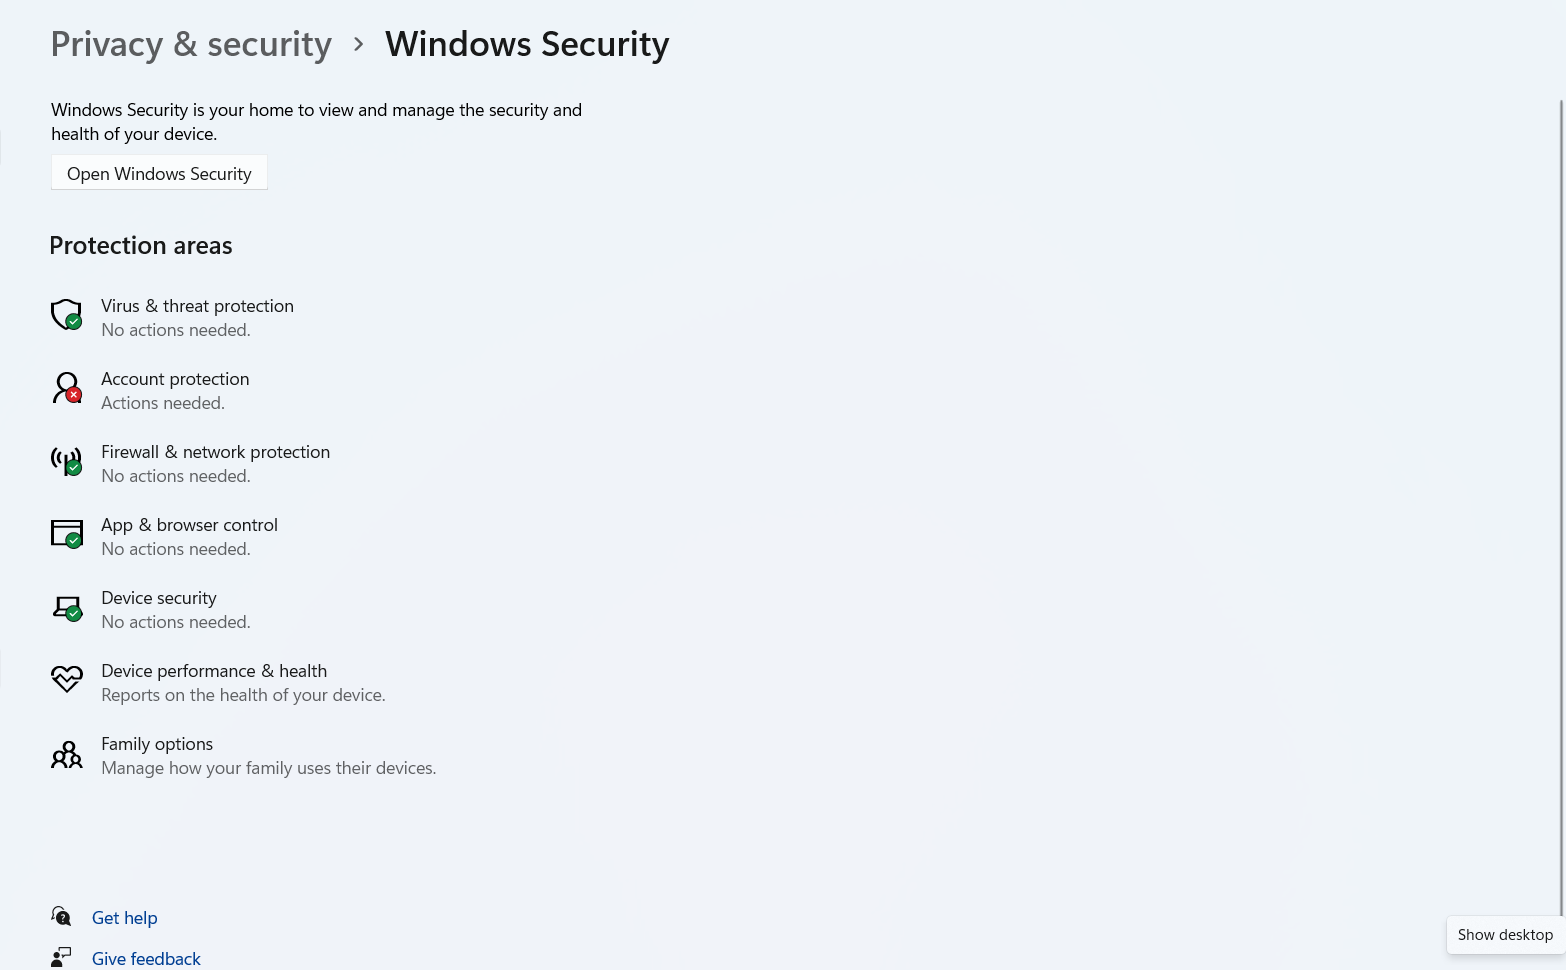Open the Give feedback link
This screenshot has height=970, width=1566.
[x=146, y=959]
